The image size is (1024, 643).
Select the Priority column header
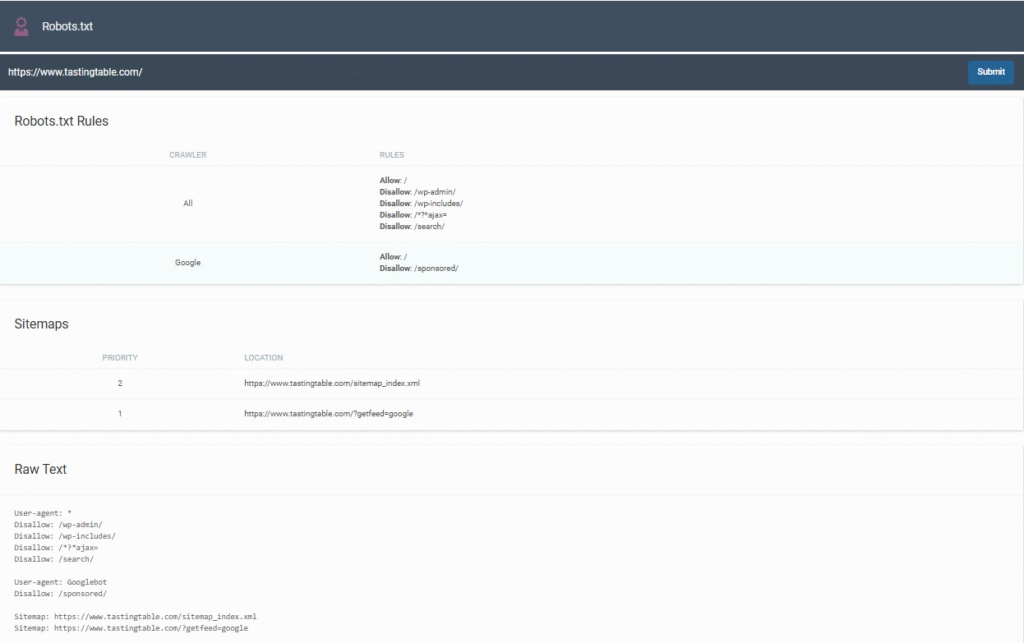coord(120,357)
